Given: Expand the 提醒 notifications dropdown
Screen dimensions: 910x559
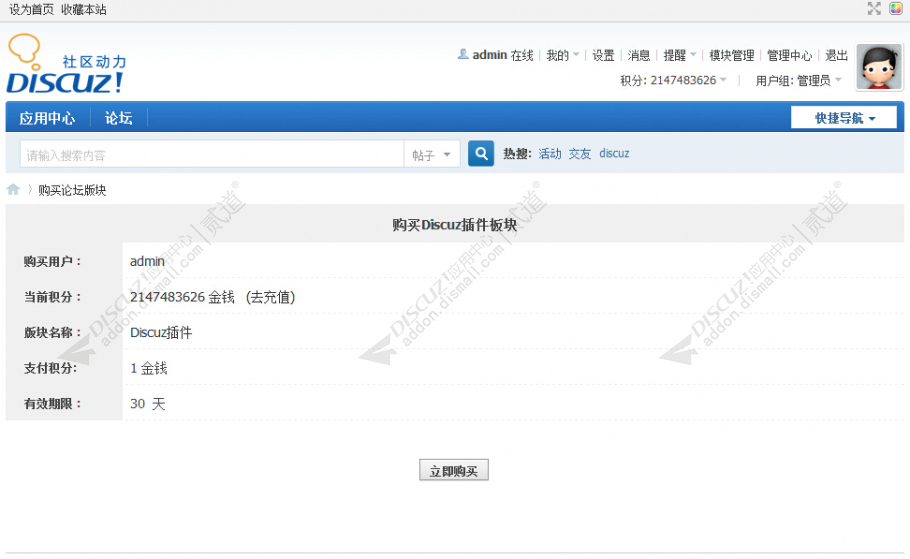Looking at the screenshot, I should coord(680,55).
